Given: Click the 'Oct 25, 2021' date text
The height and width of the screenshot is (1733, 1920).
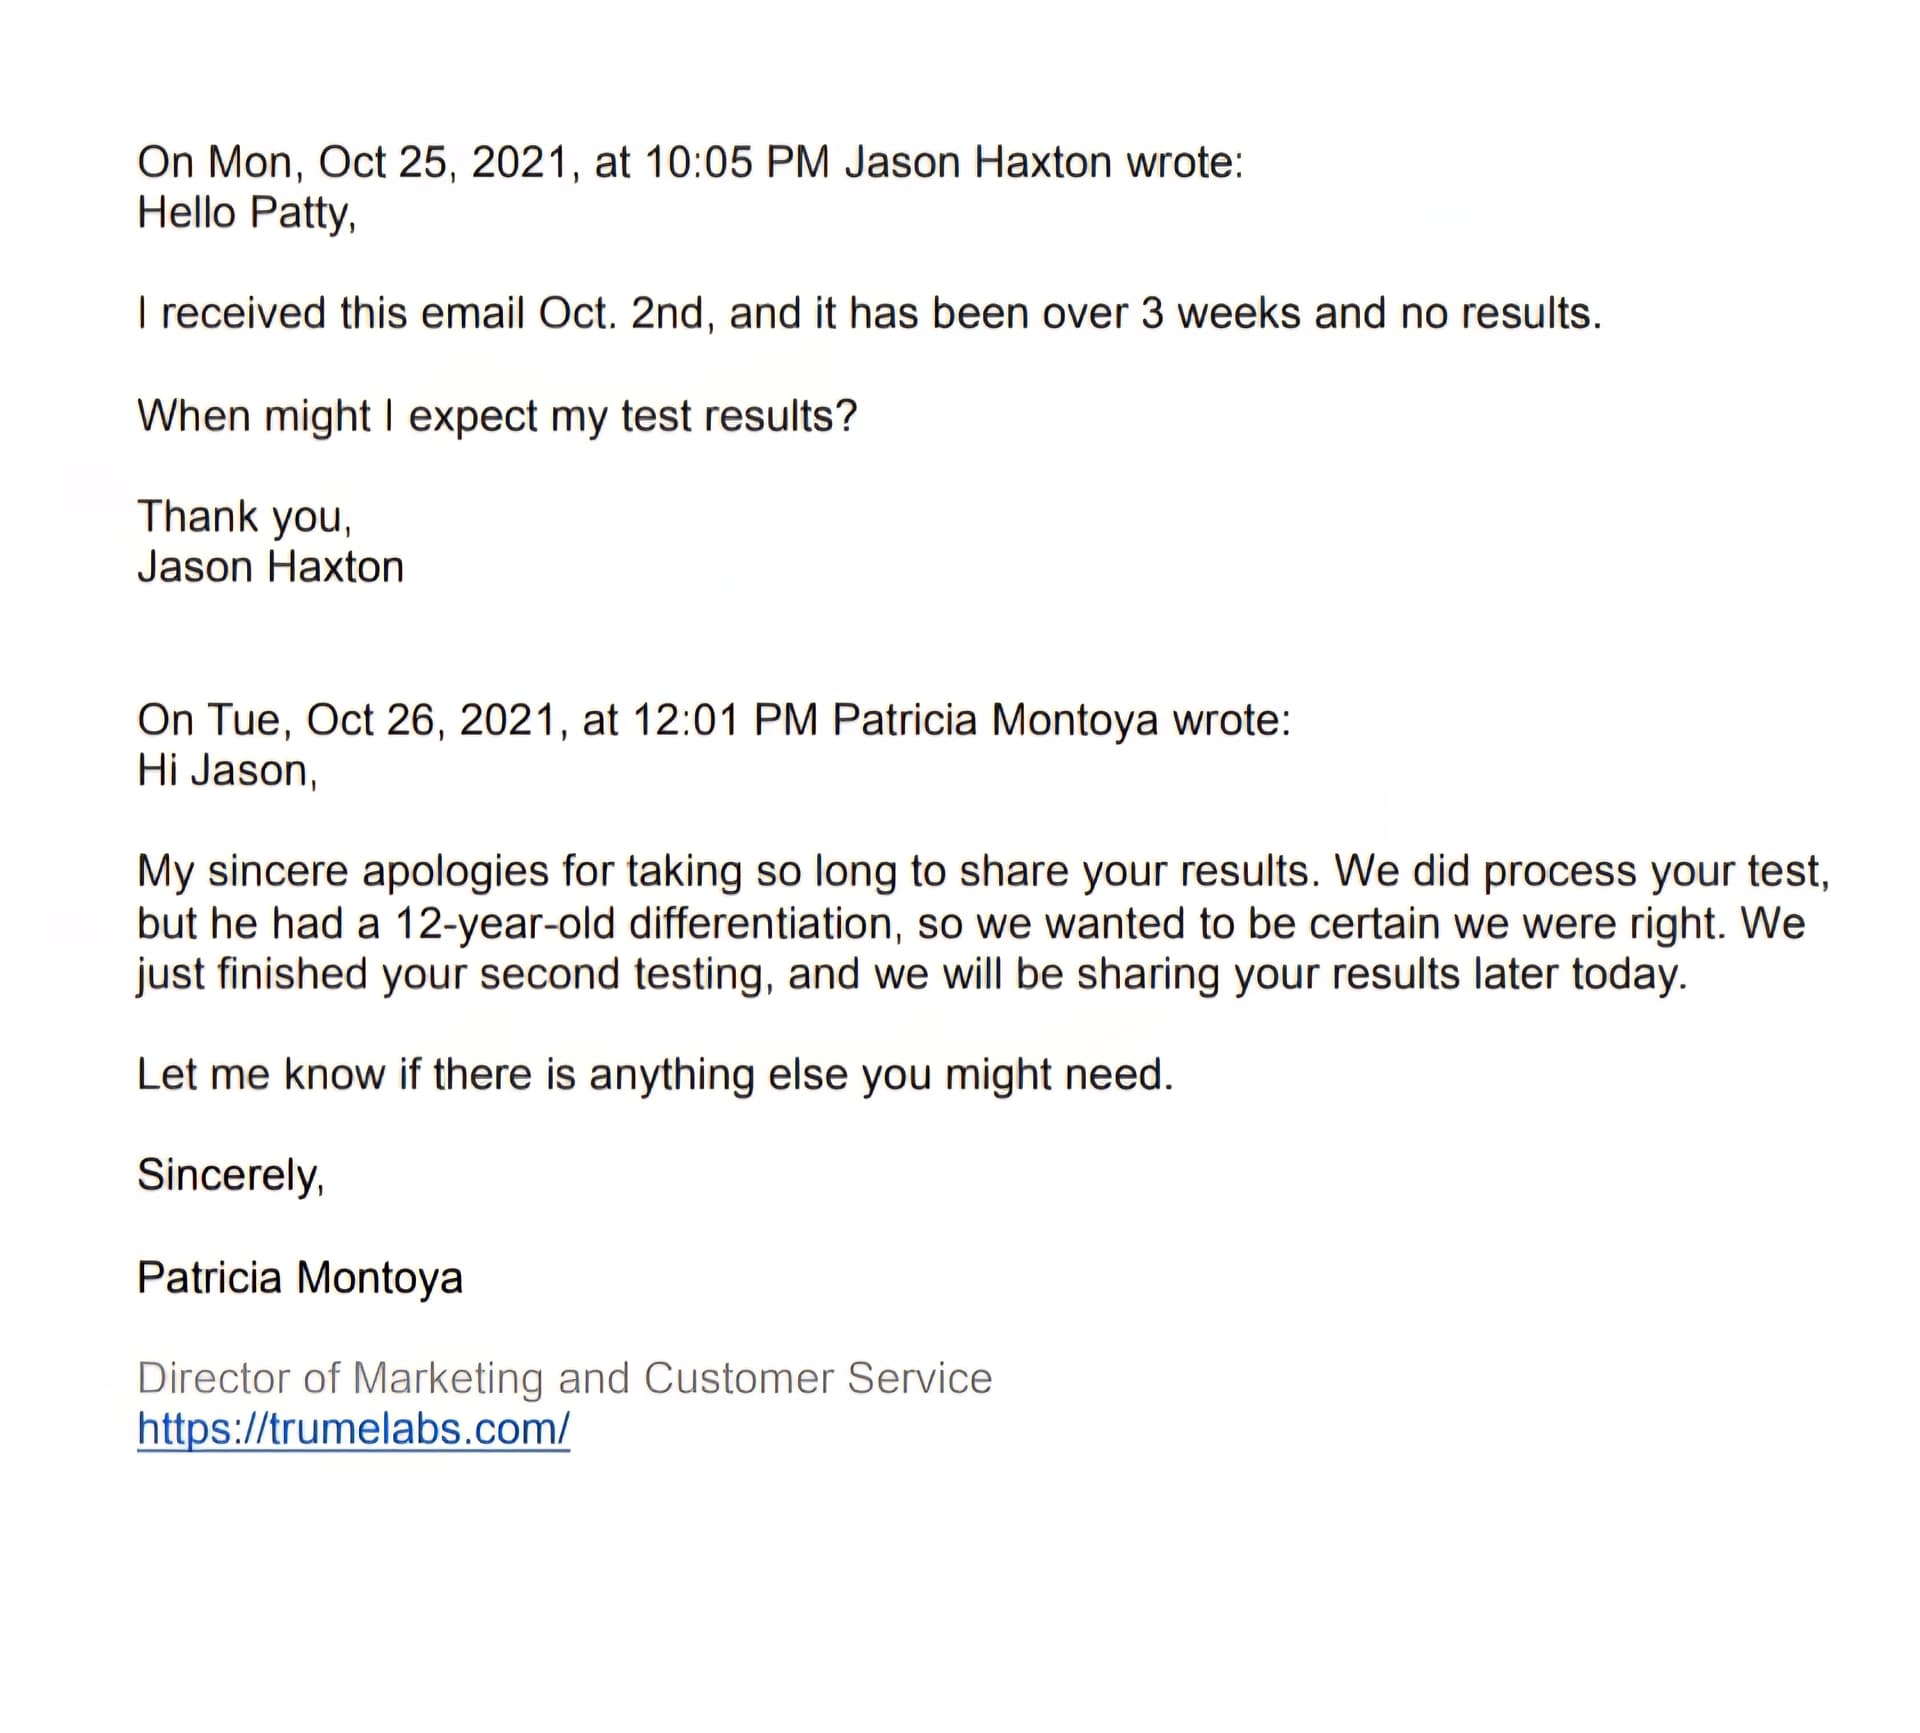Looking at the screenshot, I should pyautogui.click(x=448, y=163).
